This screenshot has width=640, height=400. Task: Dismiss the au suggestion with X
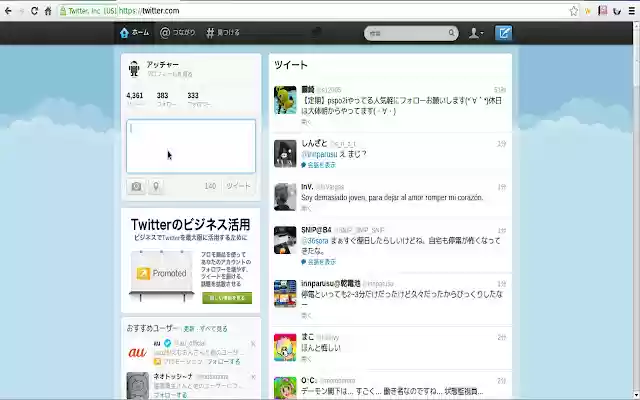coord(253,344)
